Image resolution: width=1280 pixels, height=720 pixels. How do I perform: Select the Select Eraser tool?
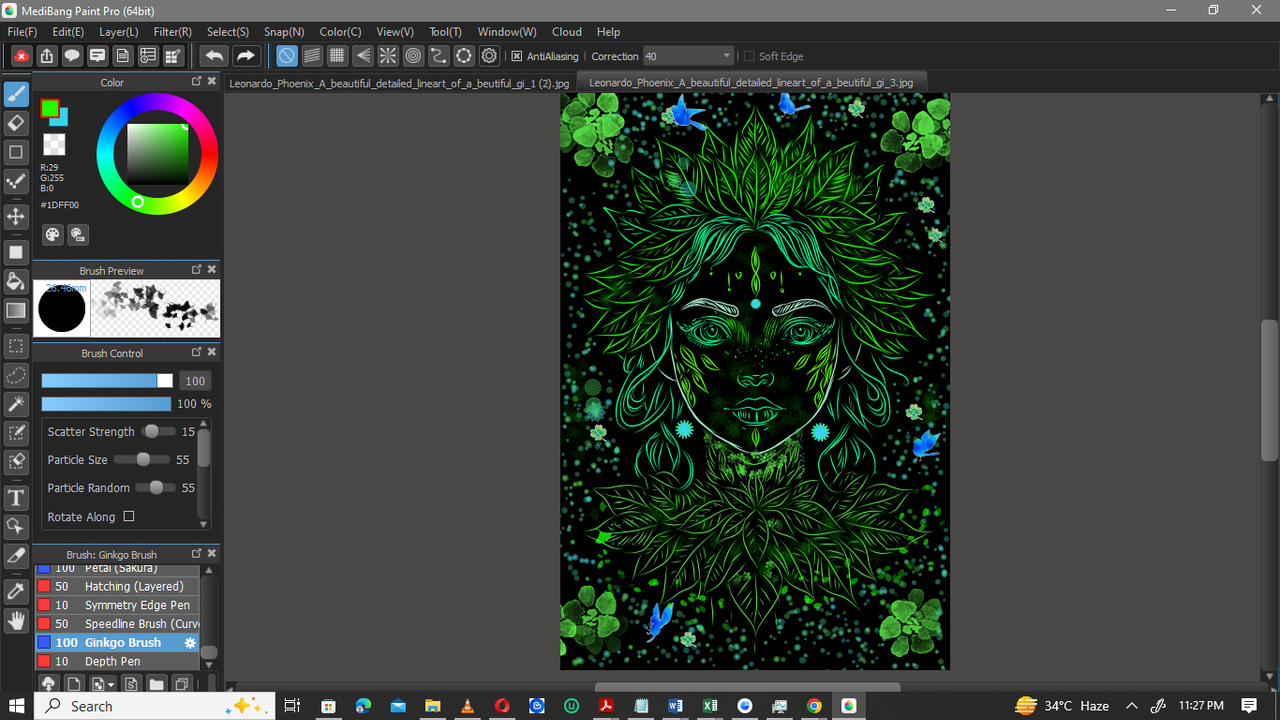click(x=16, y=462)
